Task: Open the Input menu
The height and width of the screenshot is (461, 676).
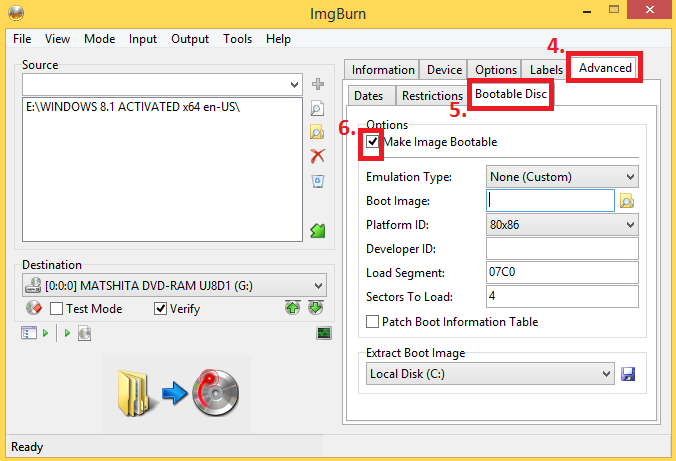Action: pyautogui.click(x=143, y=39)
